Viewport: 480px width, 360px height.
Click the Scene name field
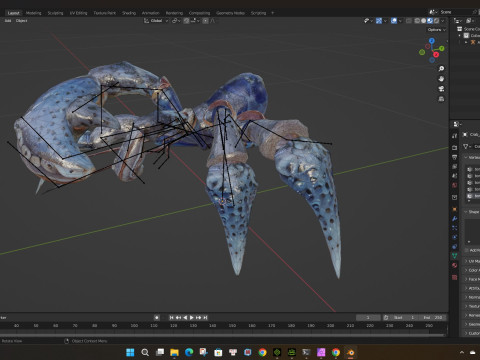tap(454, 12)
